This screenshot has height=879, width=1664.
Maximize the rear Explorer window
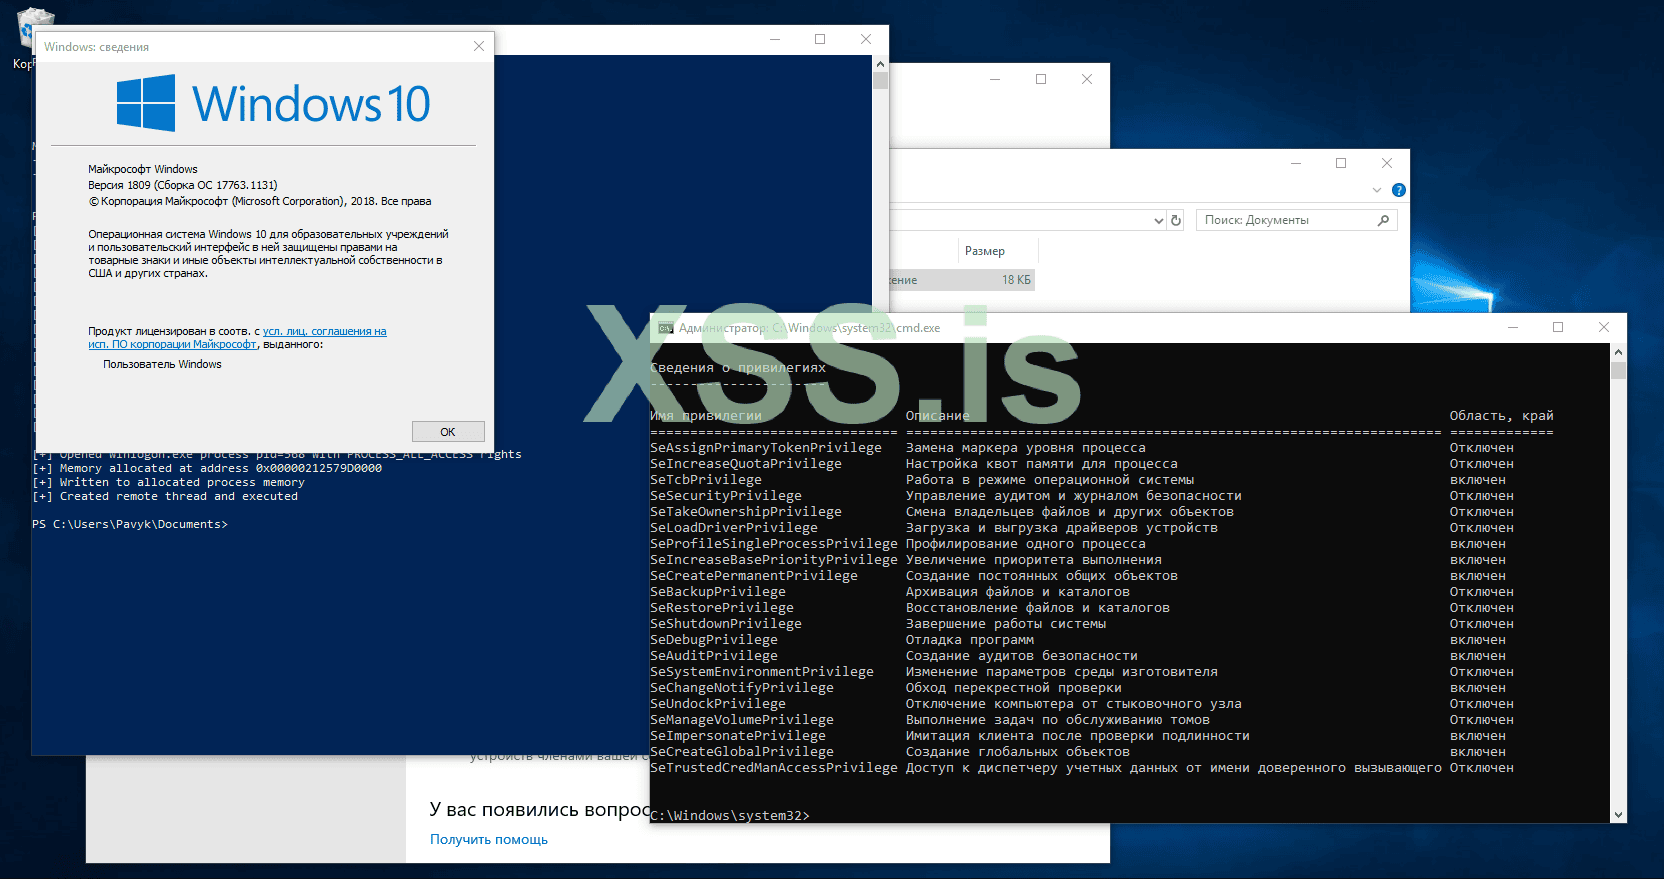click(1041, 79)
